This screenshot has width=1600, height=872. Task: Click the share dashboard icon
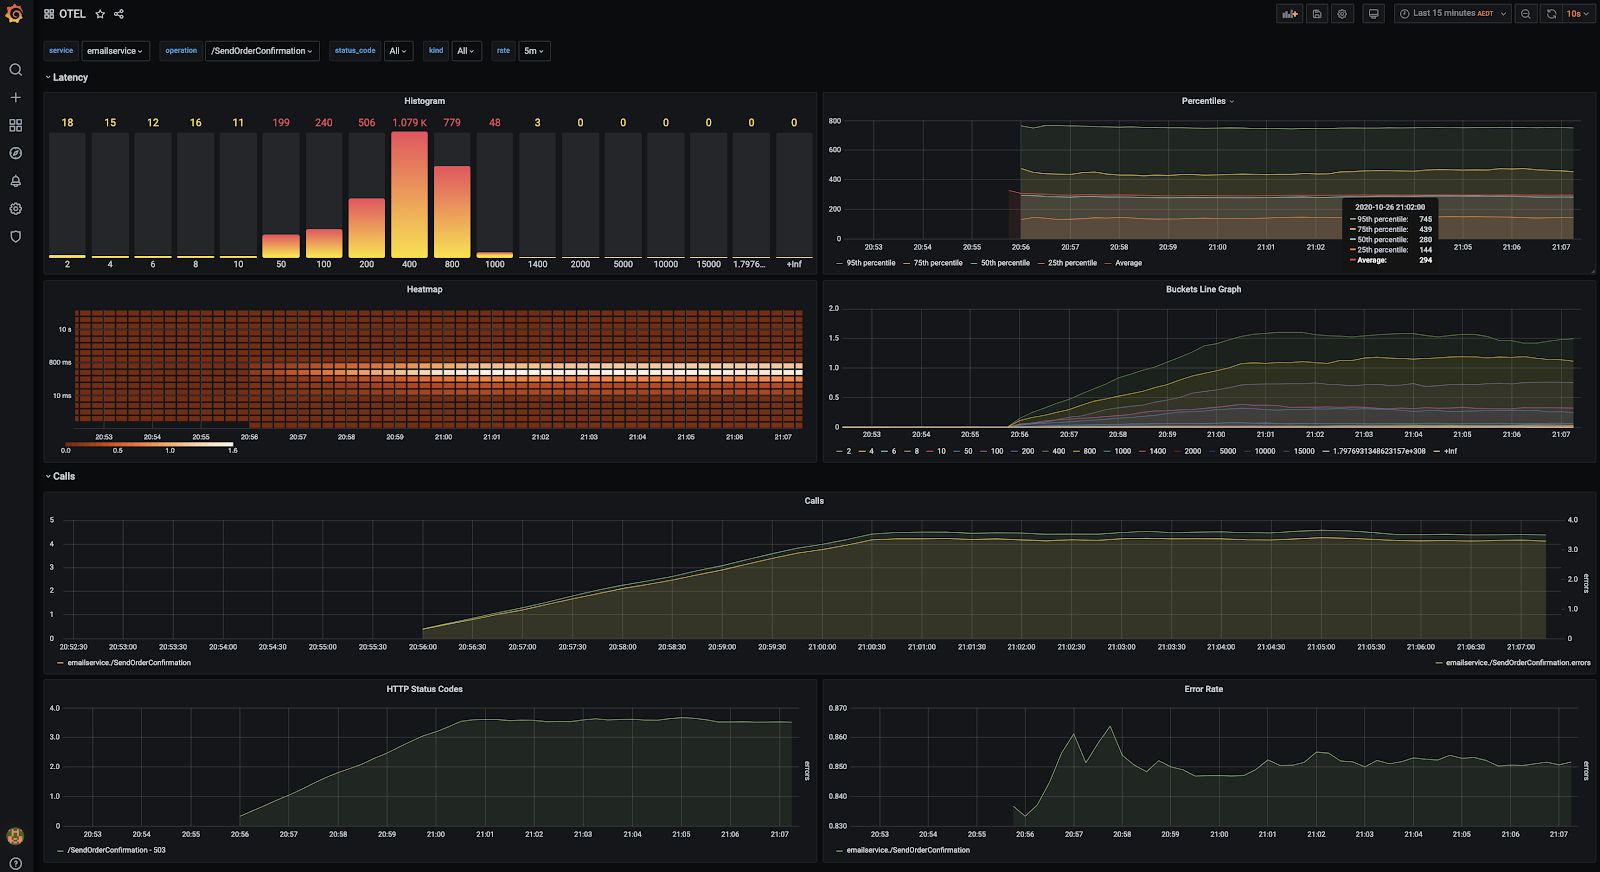click(x=119, y=14)
